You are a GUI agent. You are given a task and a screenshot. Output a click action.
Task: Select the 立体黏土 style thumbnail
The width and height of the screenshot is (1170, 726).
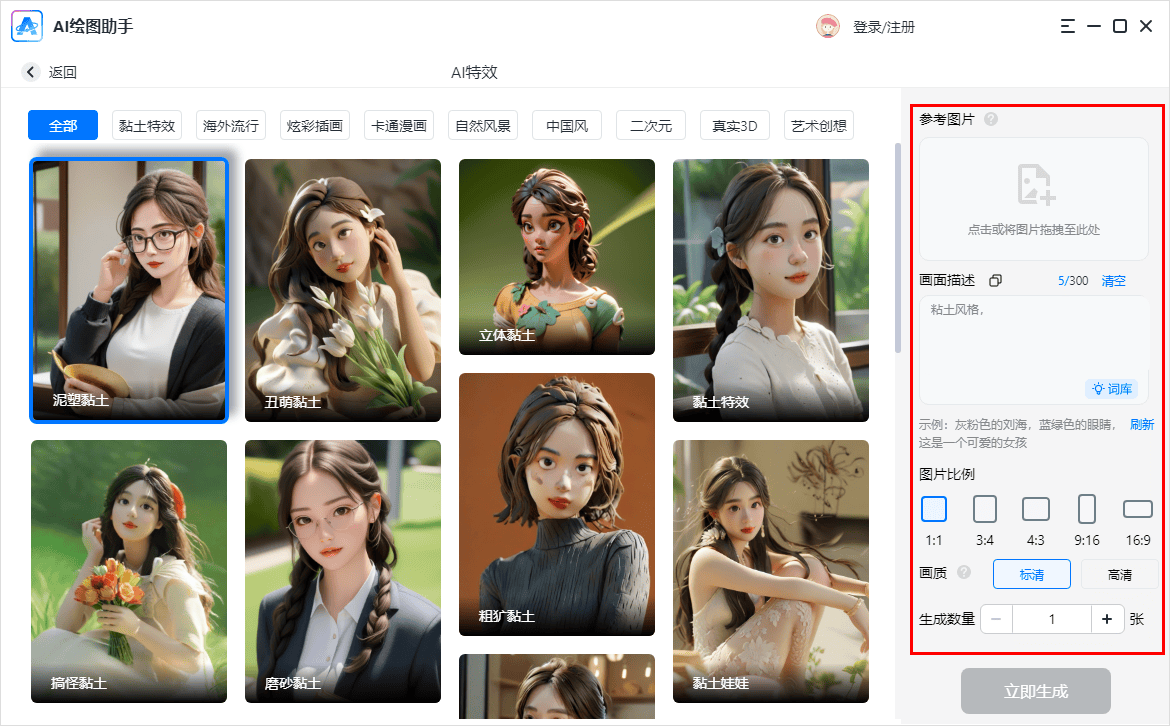coord(557,257)
